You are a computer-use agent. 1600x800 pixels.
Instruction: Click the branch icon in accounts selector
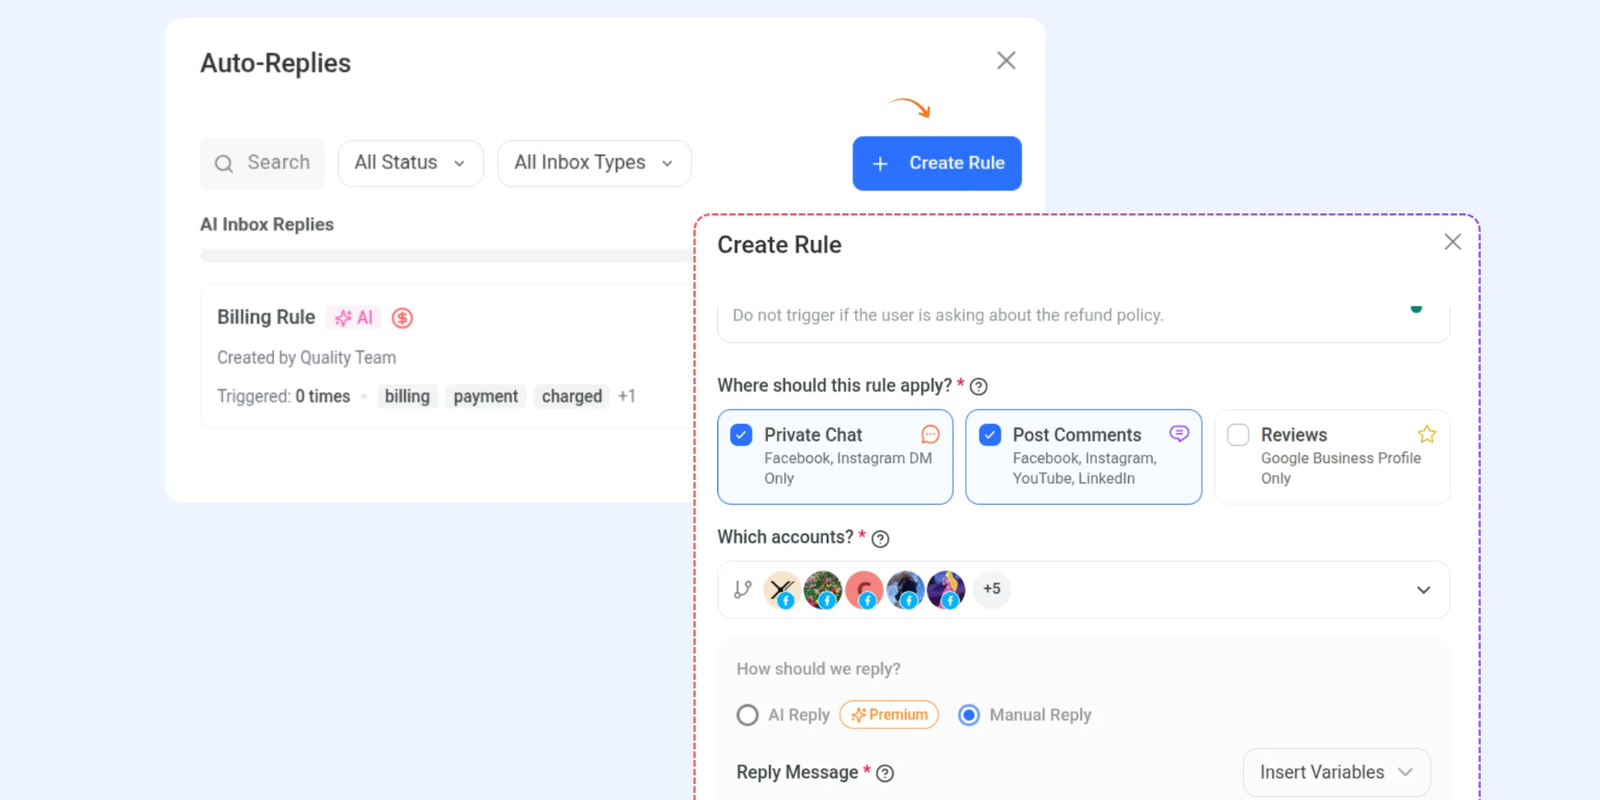coord(742,589)
